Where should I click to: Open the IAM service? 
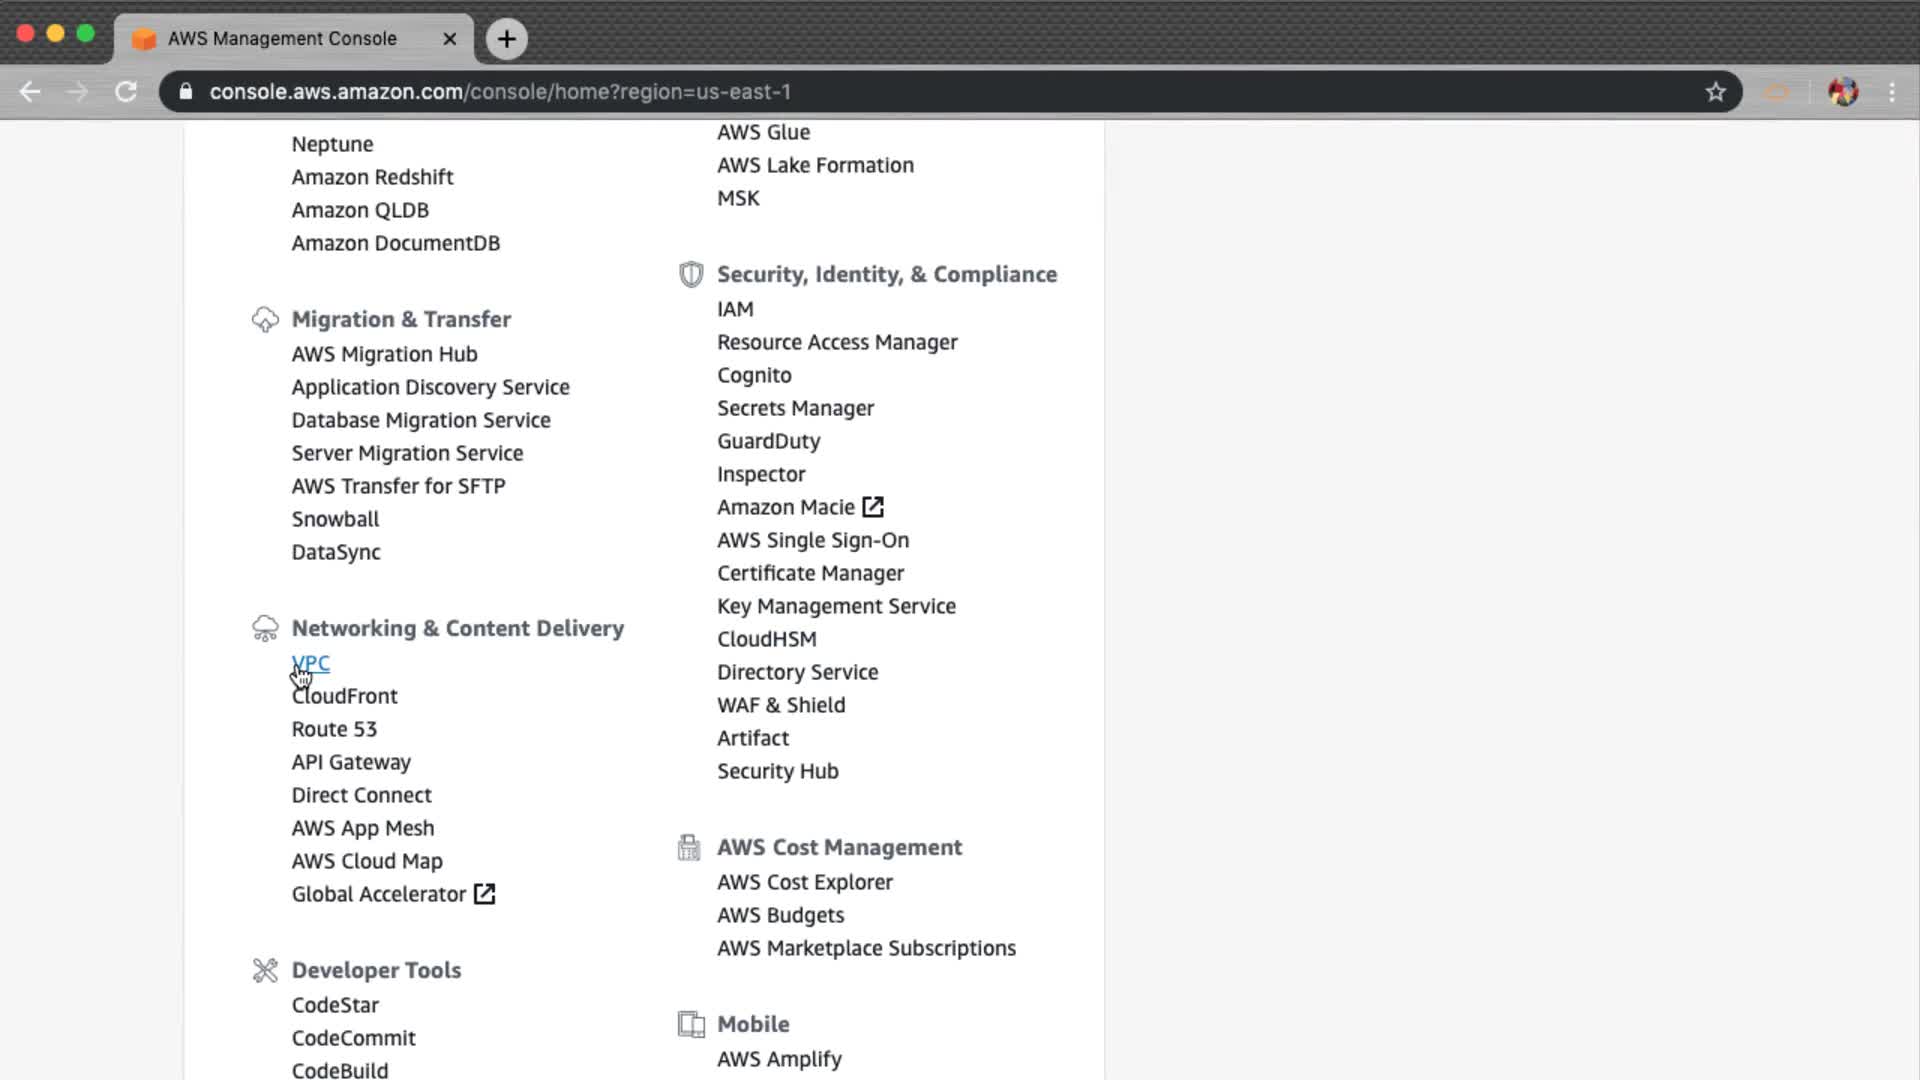click(735, 309)
